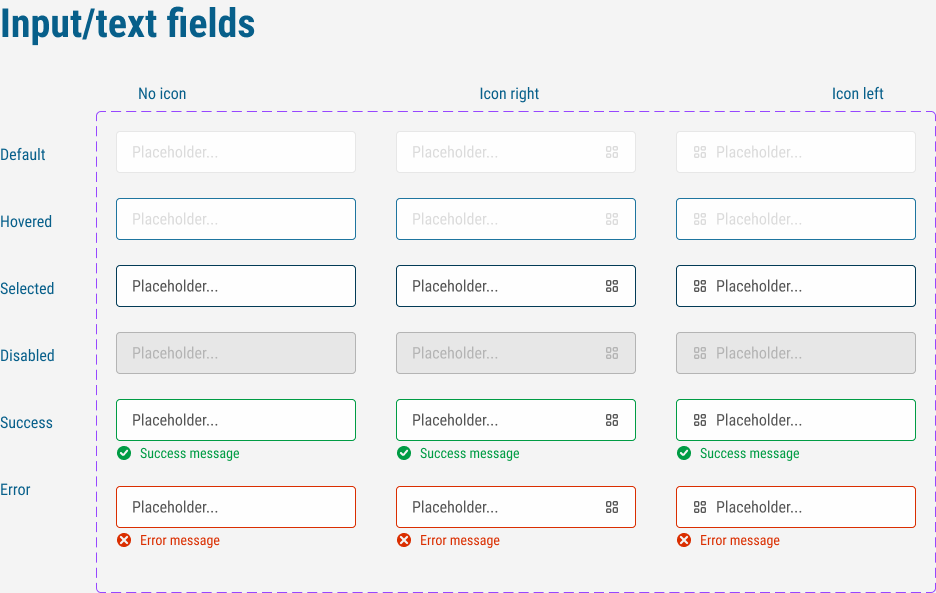This screenshot has height=593, width=936.
Task: Click the Error Icon left input field
Action: (x=796, y=507)
